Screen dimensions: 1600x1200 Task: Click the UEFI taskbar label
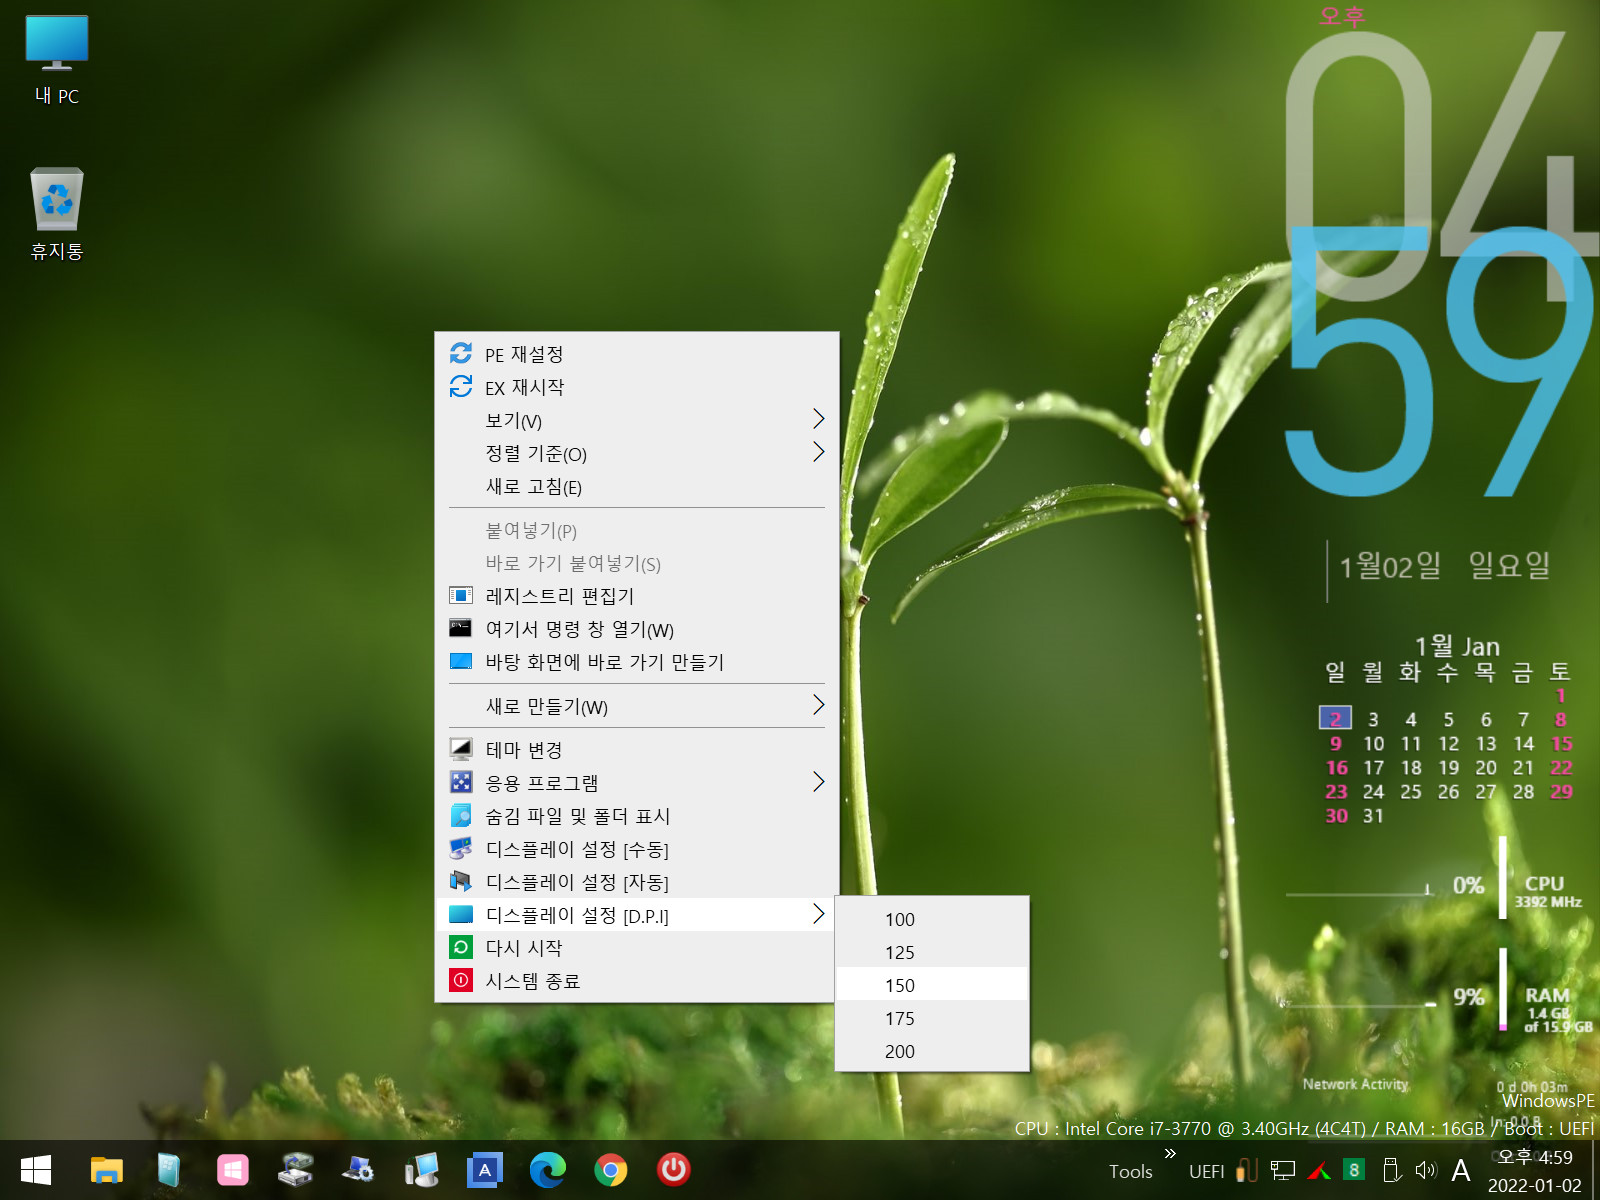[x=1207, y=1171]
